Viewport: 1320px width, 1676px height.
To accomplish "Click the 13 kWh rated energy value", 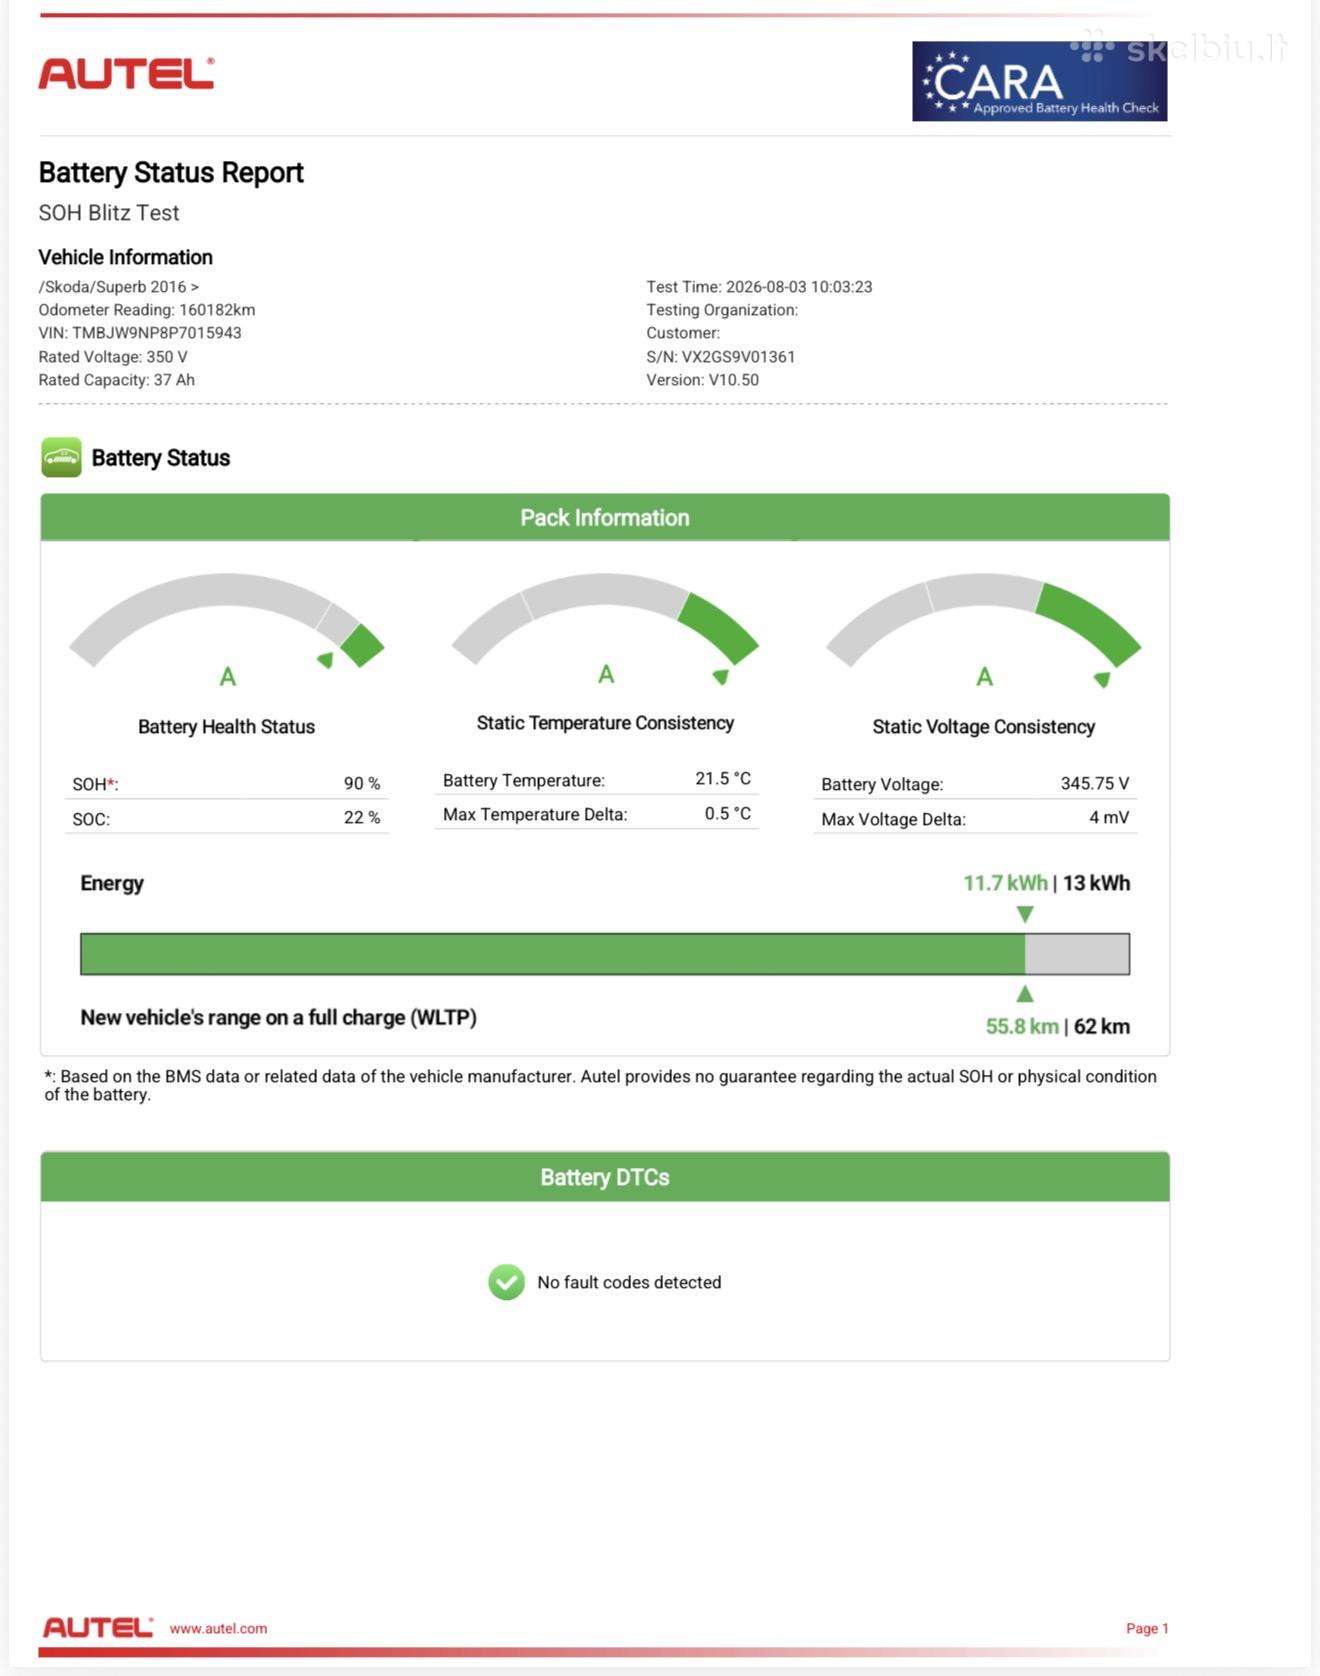I will click(x=1096, y=883).
